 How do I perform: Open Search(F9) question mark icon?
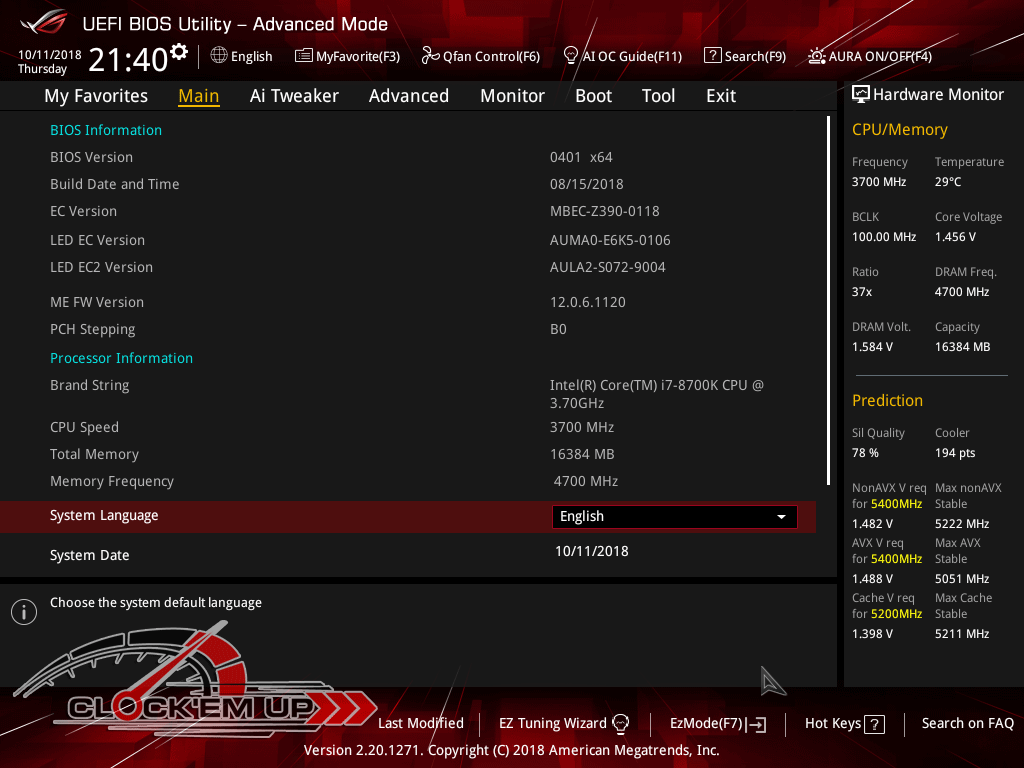pyautogui.click(x=712, y=56)
